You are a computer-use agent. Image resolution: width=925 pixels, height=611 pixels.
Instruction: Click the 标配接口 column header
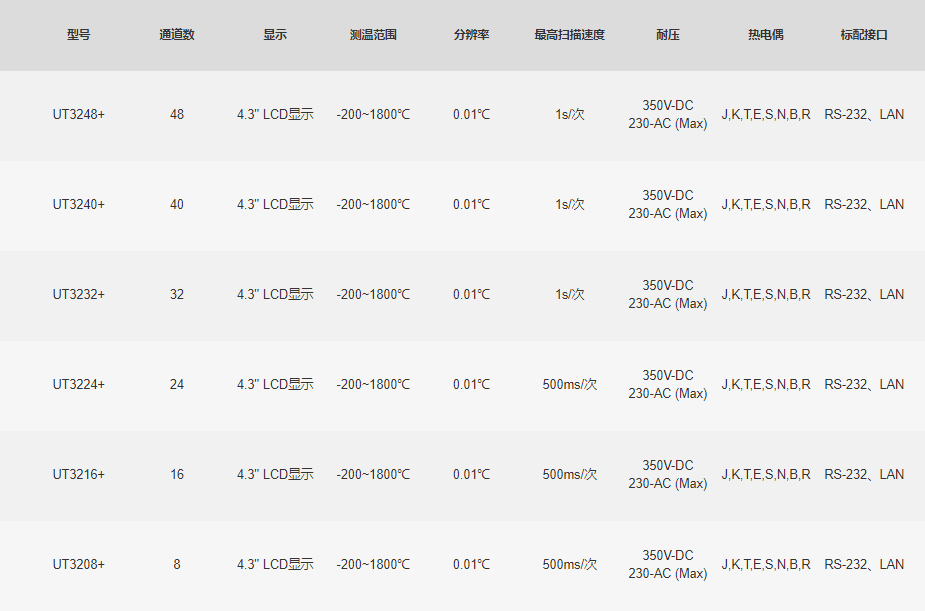[864, 35]
